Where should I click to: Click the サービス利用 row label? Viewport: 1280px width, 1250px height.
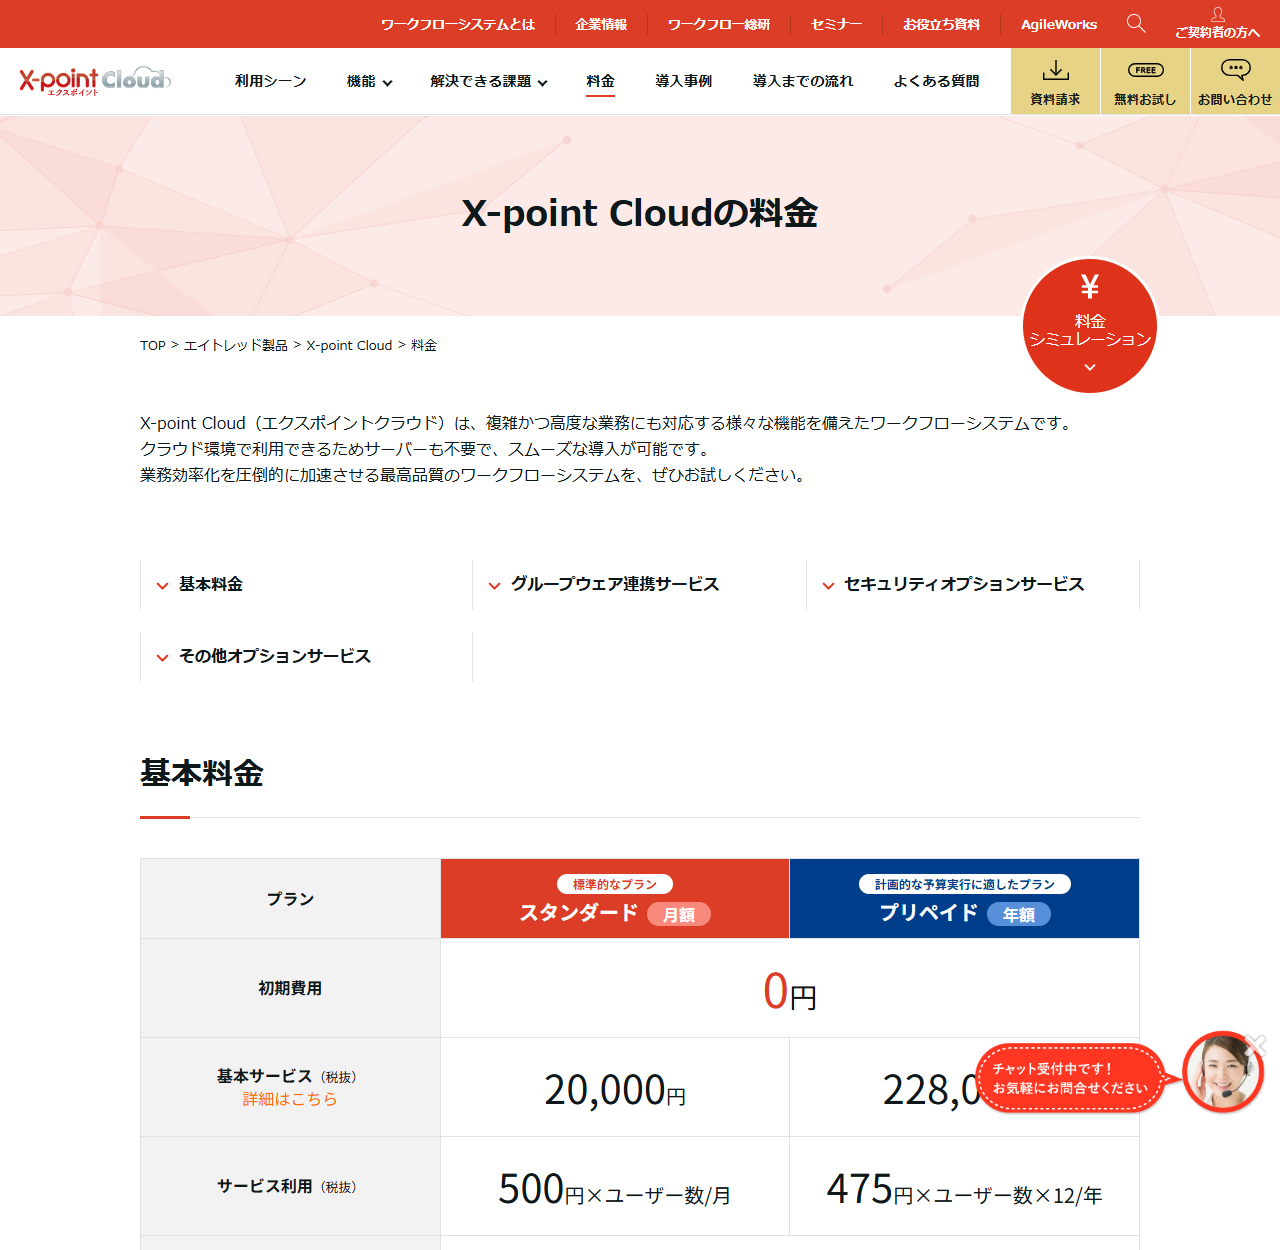[x=290, y=1186]
